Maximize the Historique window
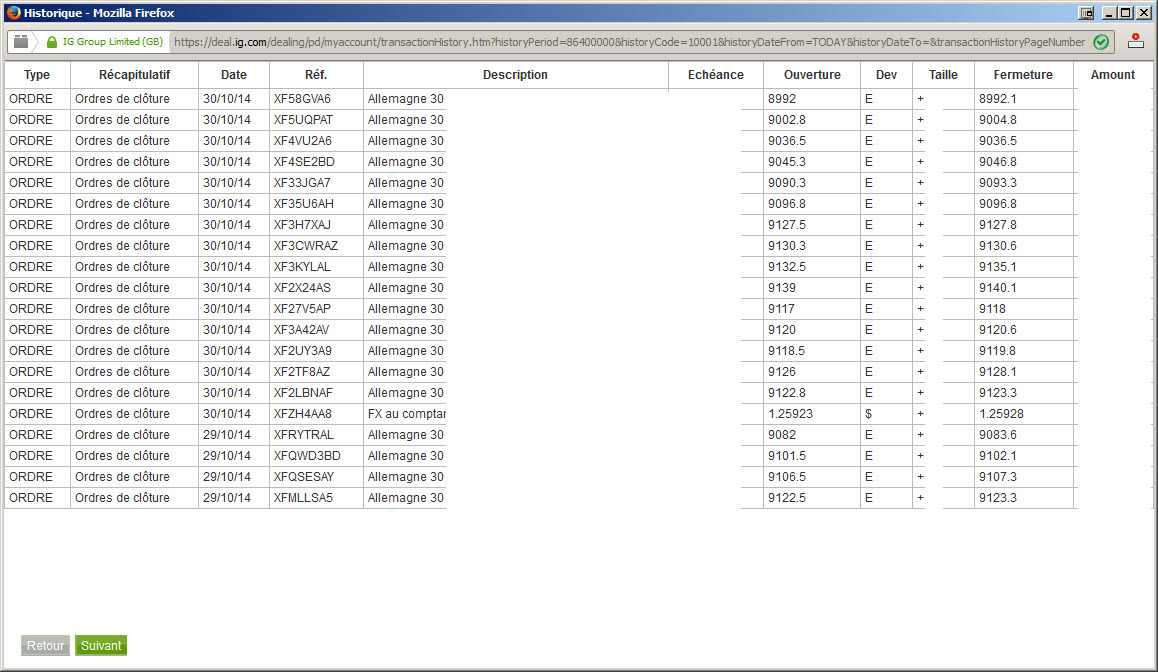Viewport: 1158px width, 672px height. click(x=1126, y=13)
